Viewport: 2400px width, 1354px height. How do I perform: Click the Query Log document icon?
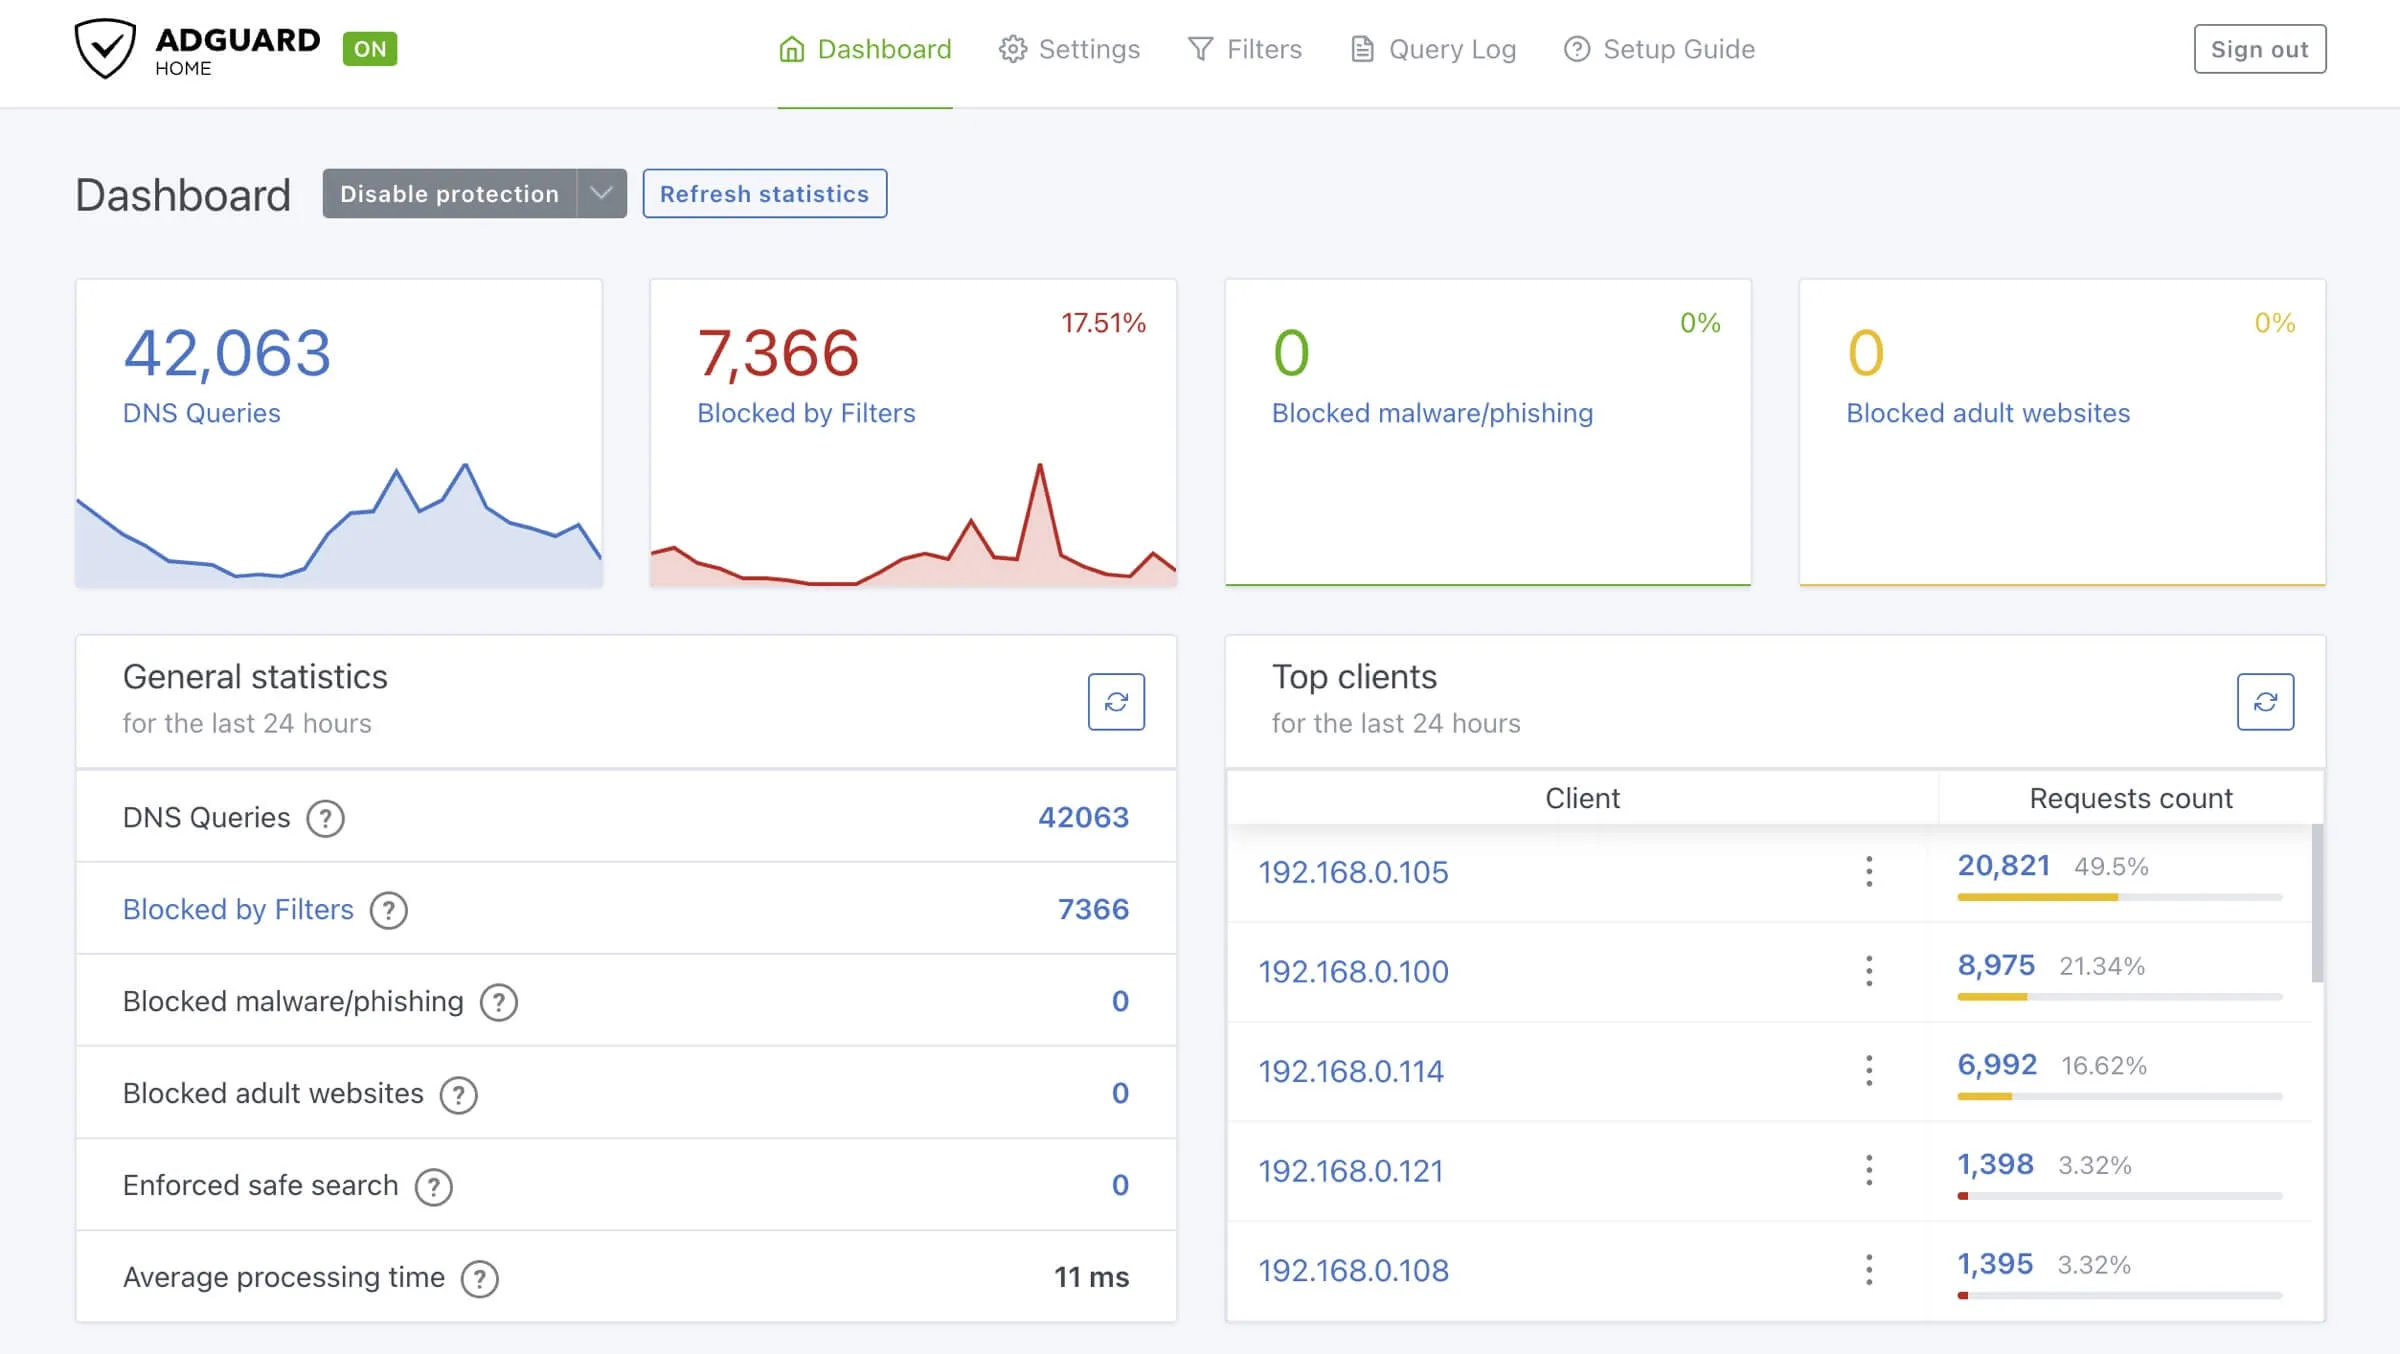click(x=1360, y=48)
